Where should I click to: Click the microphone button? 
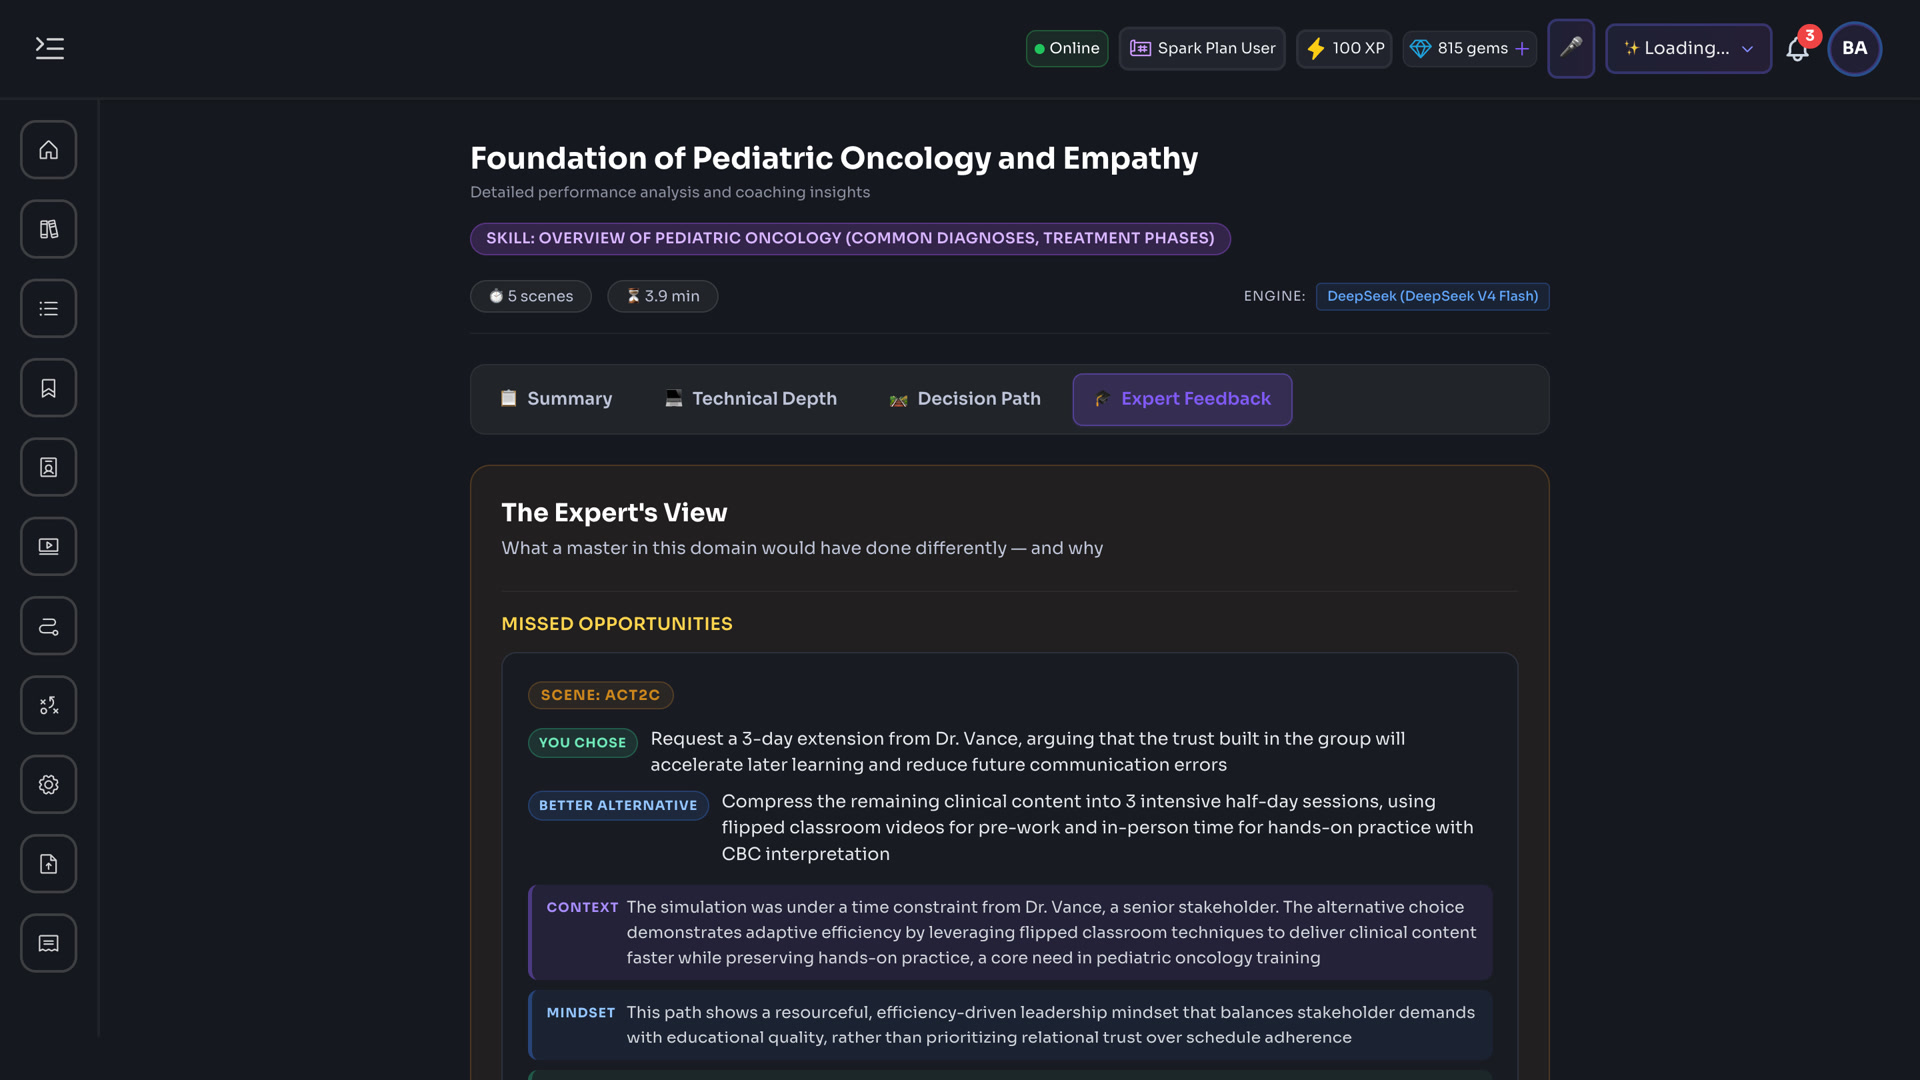pos(1571,48)
